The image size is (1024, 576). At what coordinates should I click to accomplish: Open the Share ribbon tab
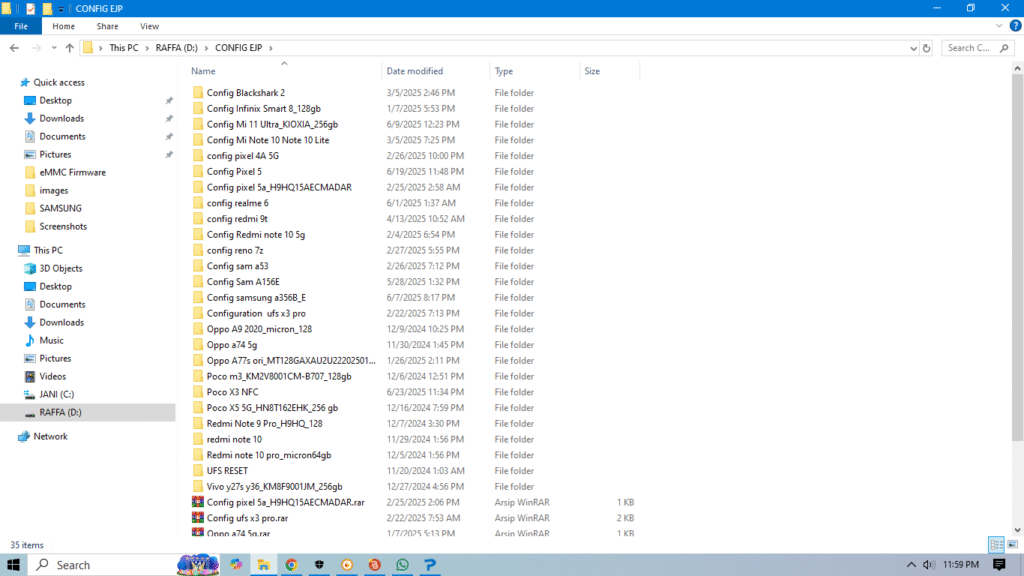pos(107,26)
